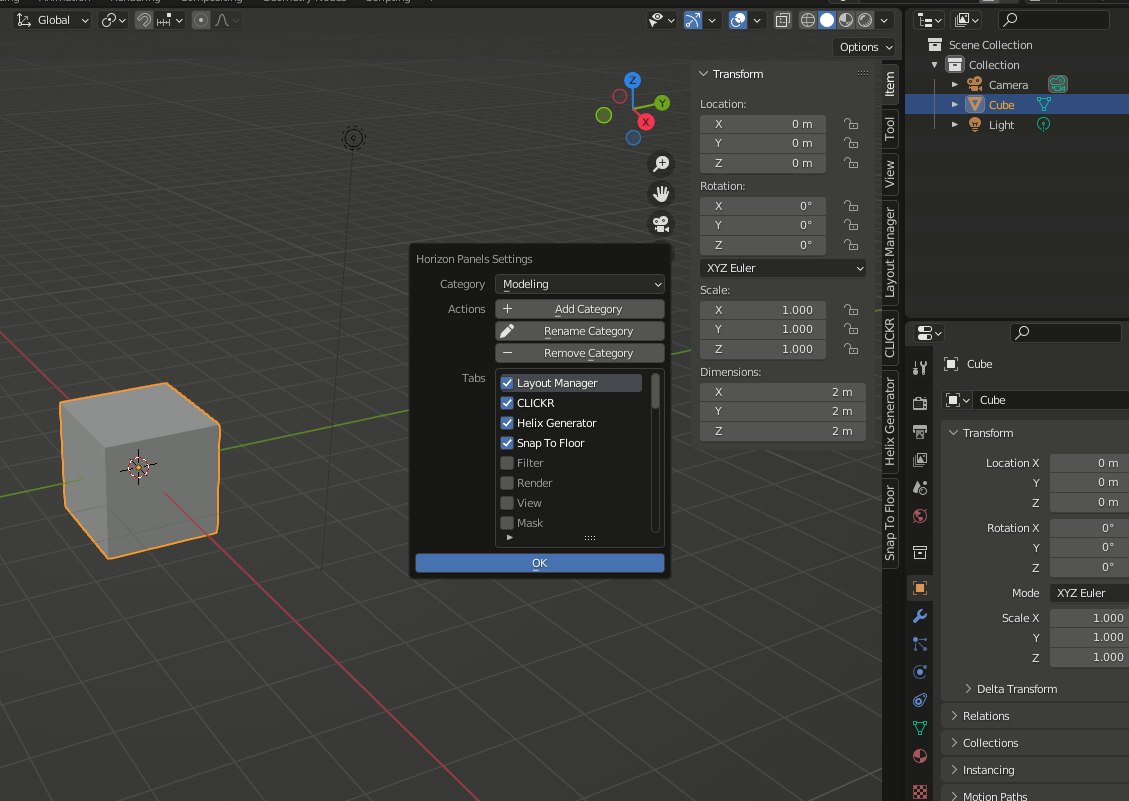Open the Tool sidebar tab

890,128
